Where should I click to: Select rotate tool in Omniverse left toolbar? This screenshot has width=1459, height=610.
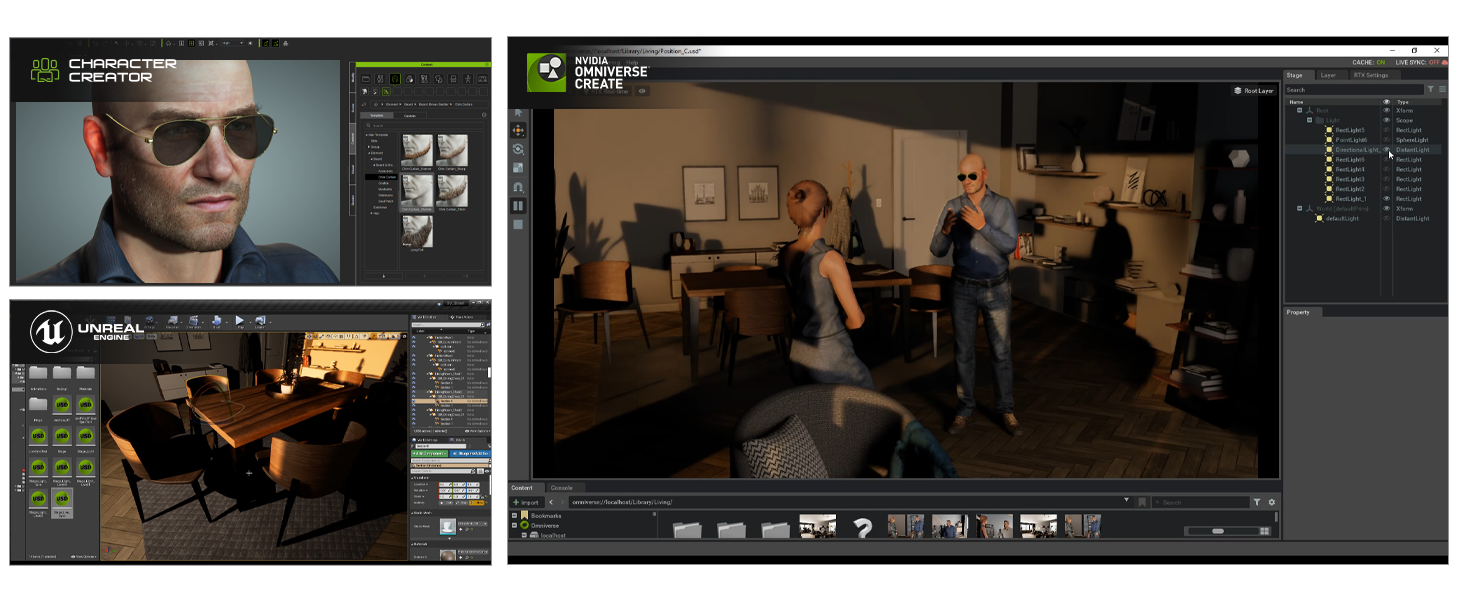518,149
